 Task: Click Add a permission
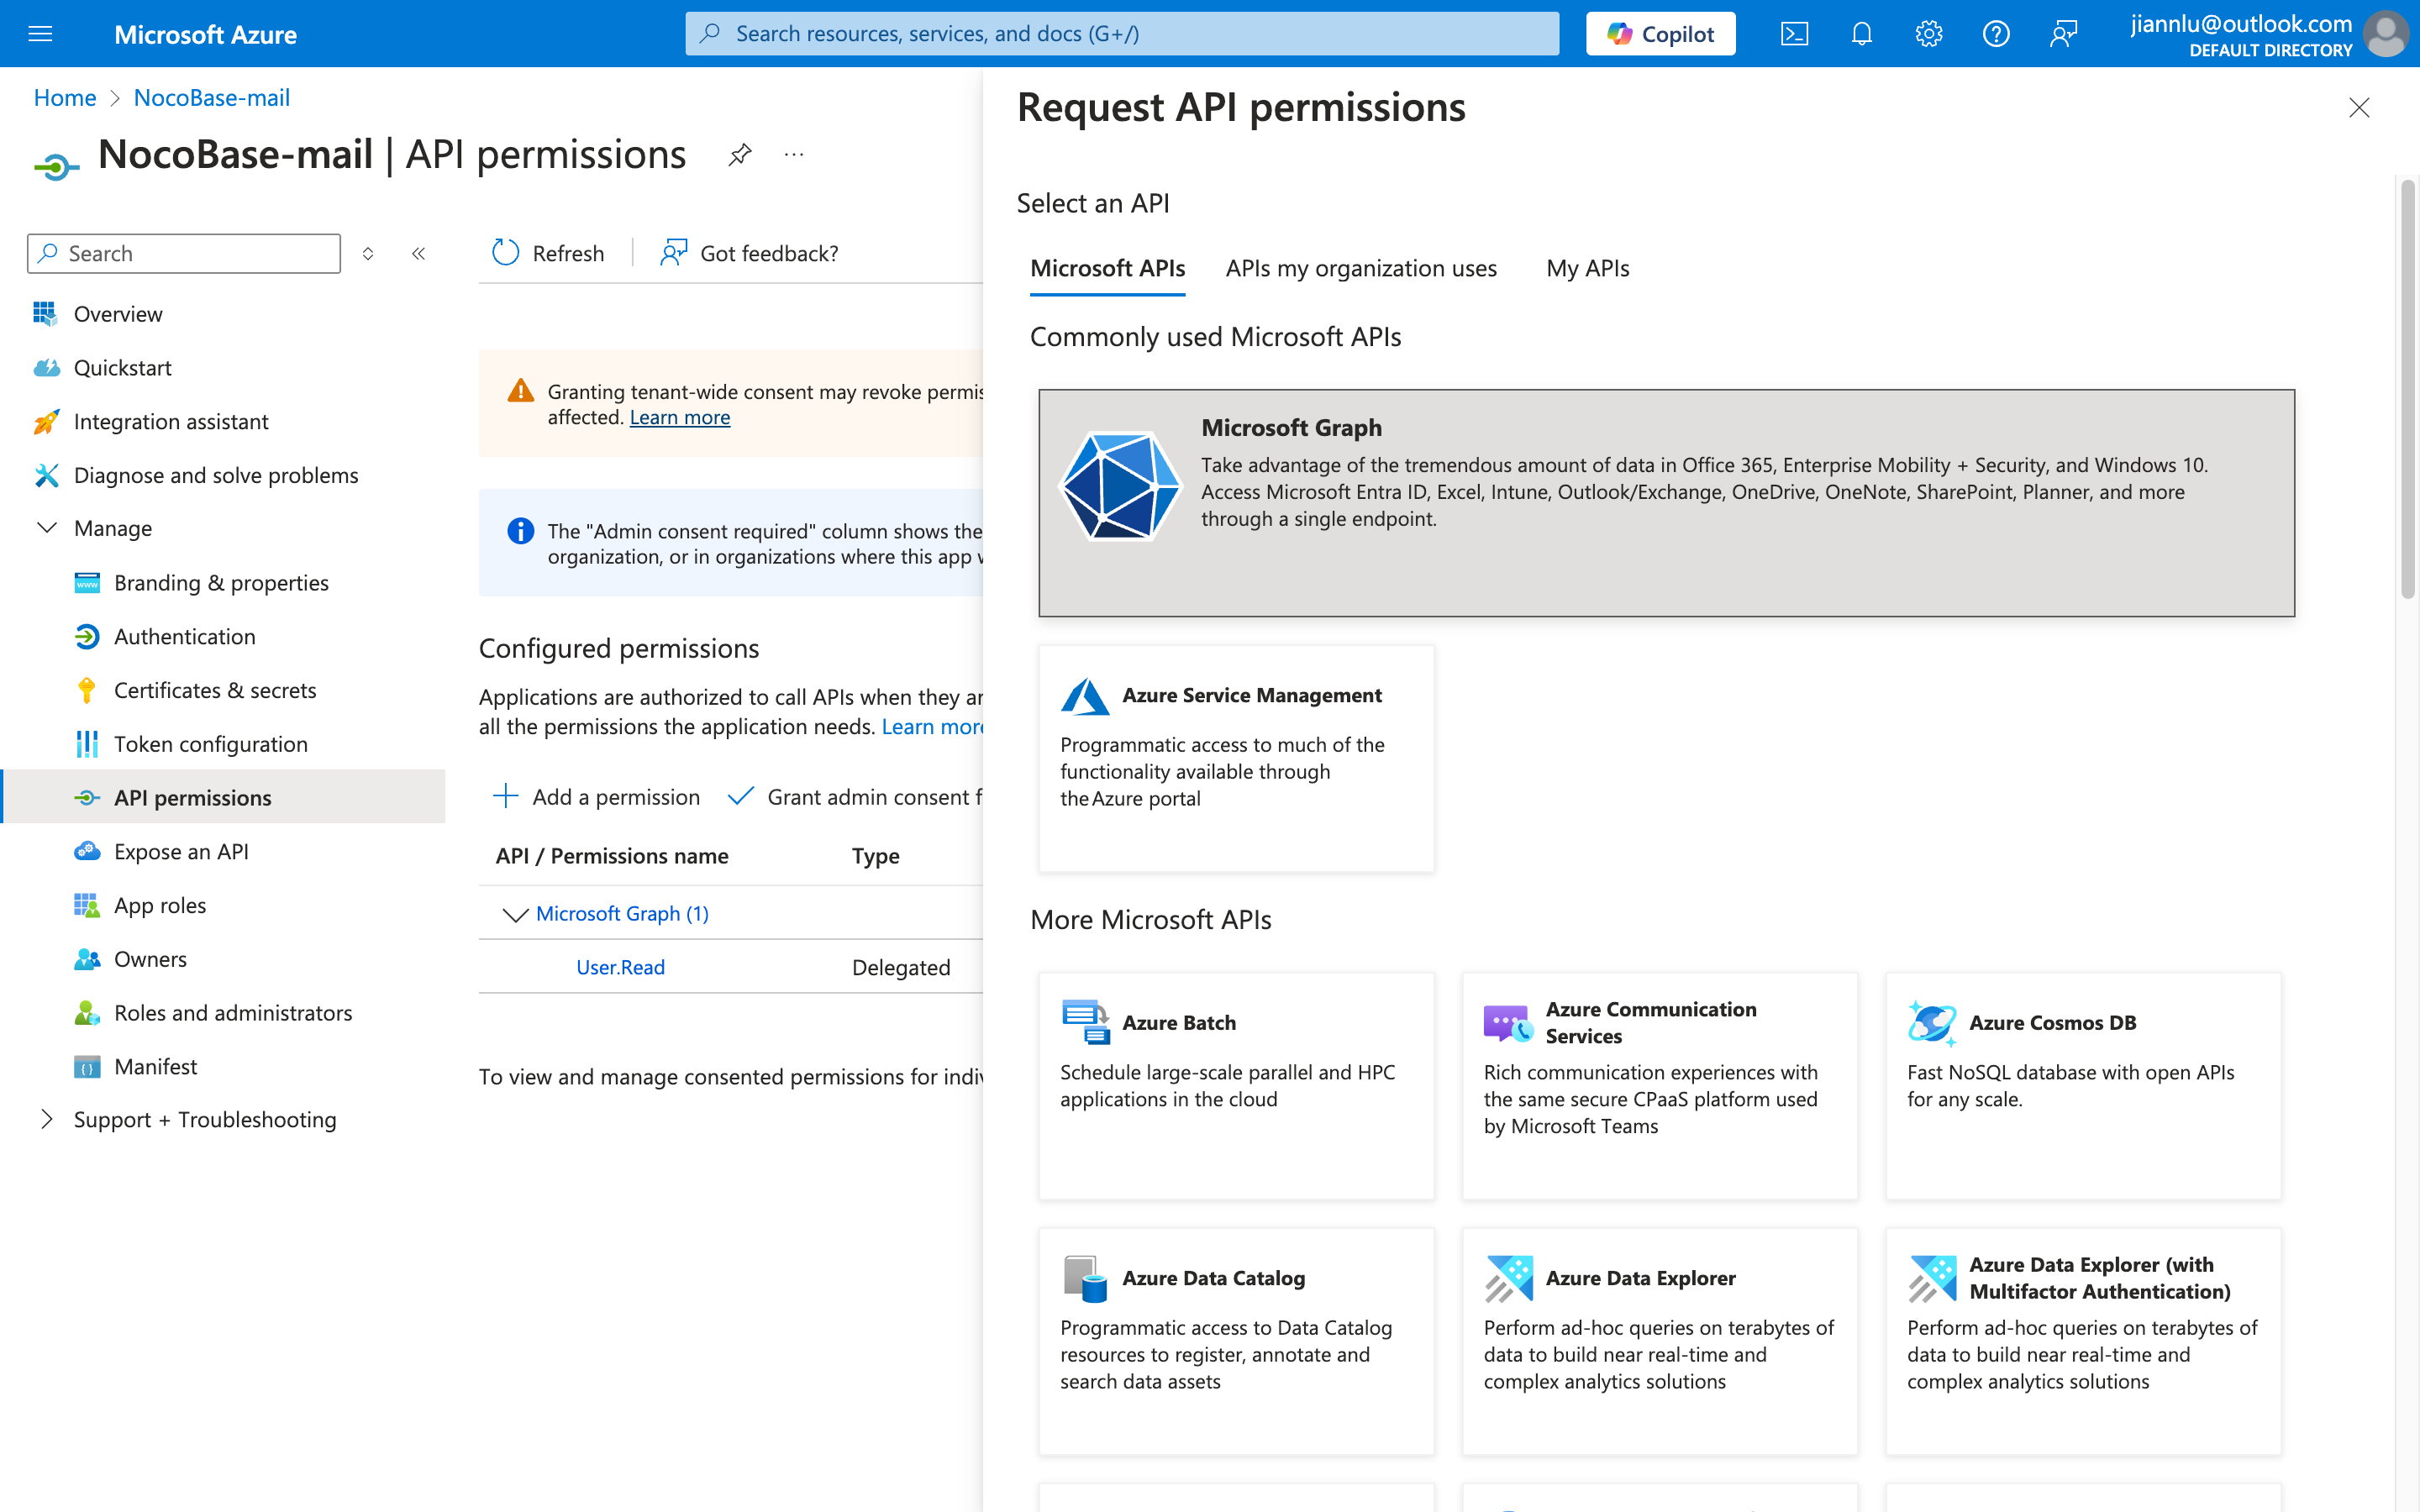pos(597,797)
